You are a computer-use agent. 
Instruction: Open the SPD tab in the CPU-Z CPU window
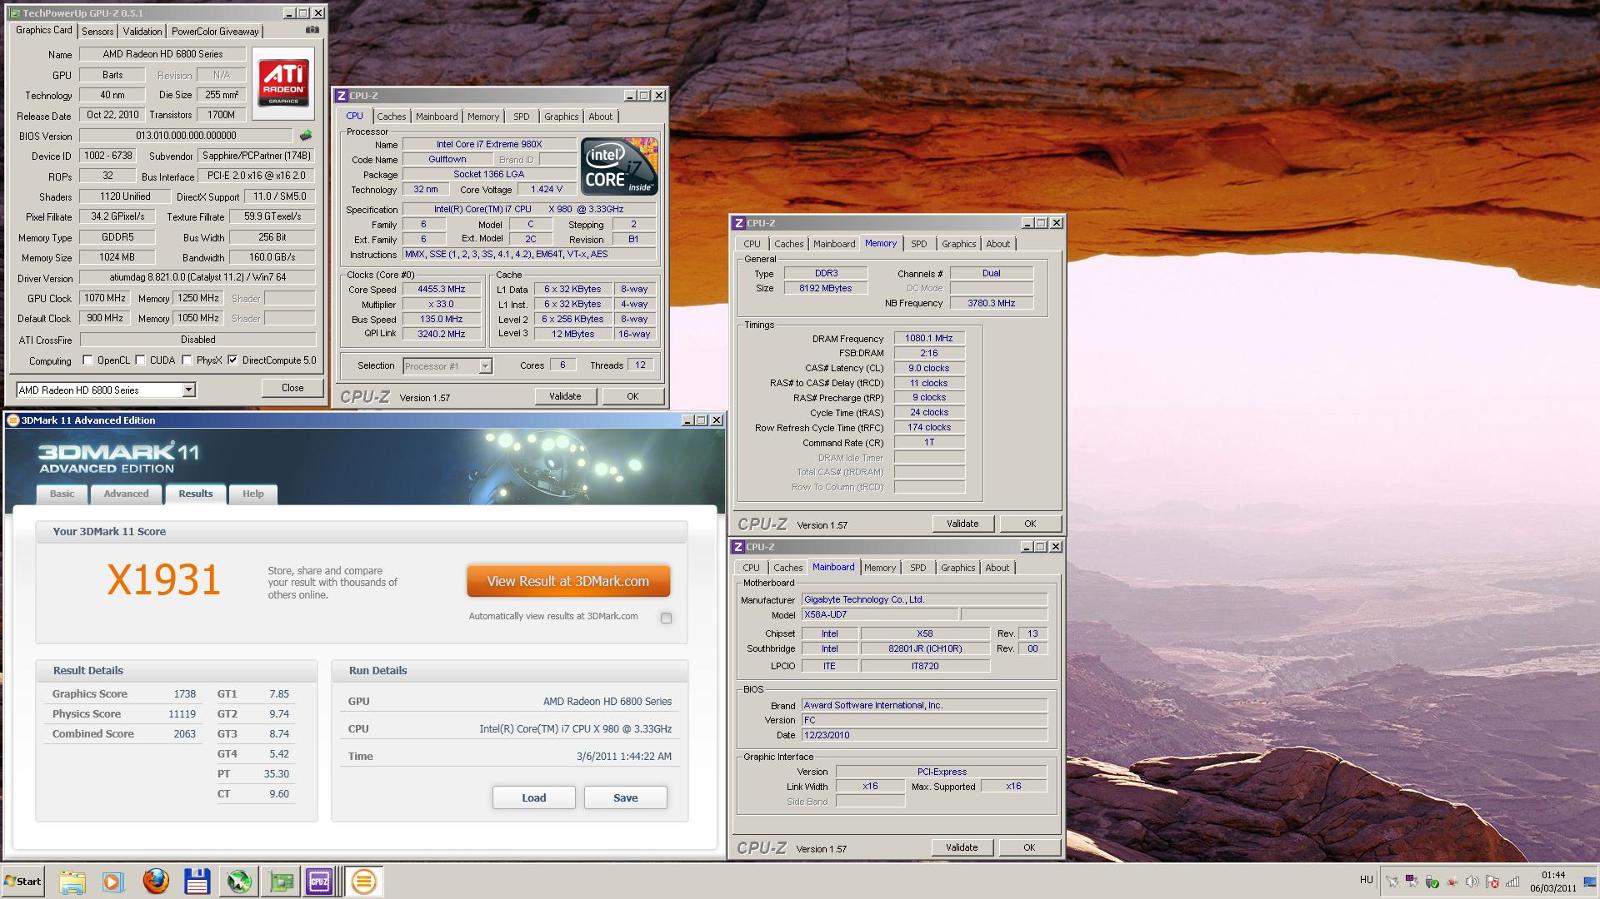[521, 116]
